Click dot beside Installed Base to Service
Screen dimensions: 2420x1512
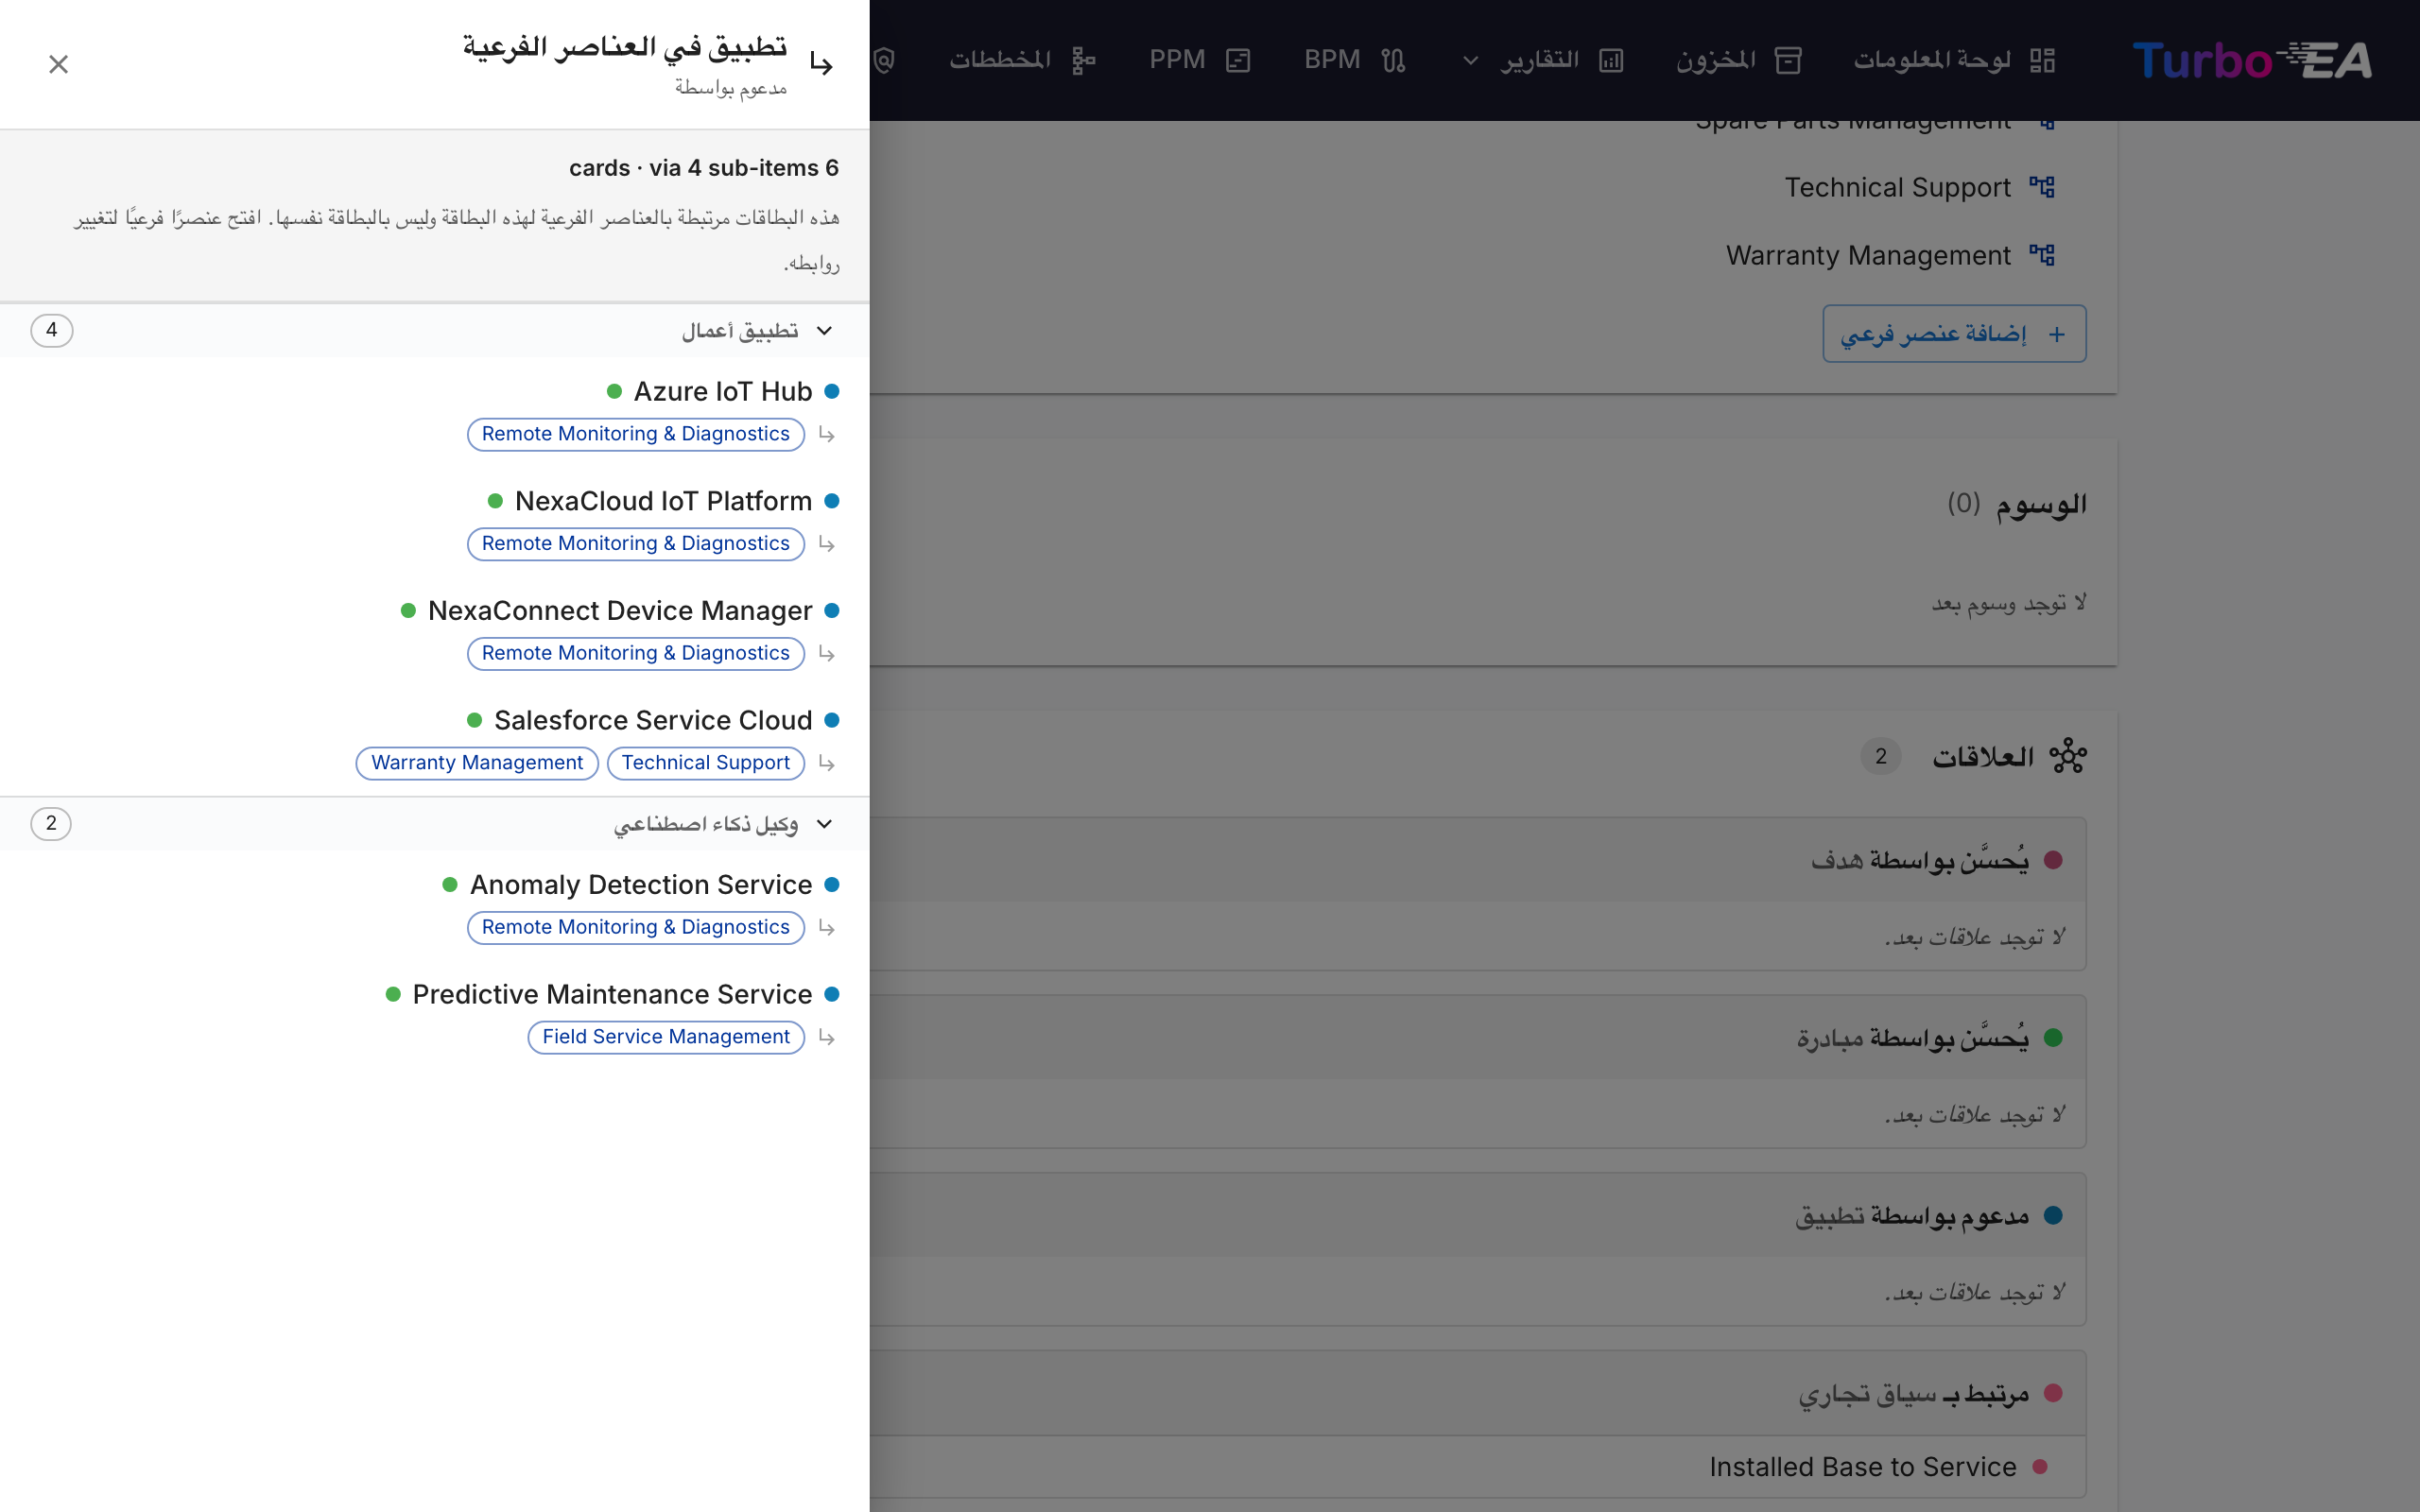tap(2040, 1467)
